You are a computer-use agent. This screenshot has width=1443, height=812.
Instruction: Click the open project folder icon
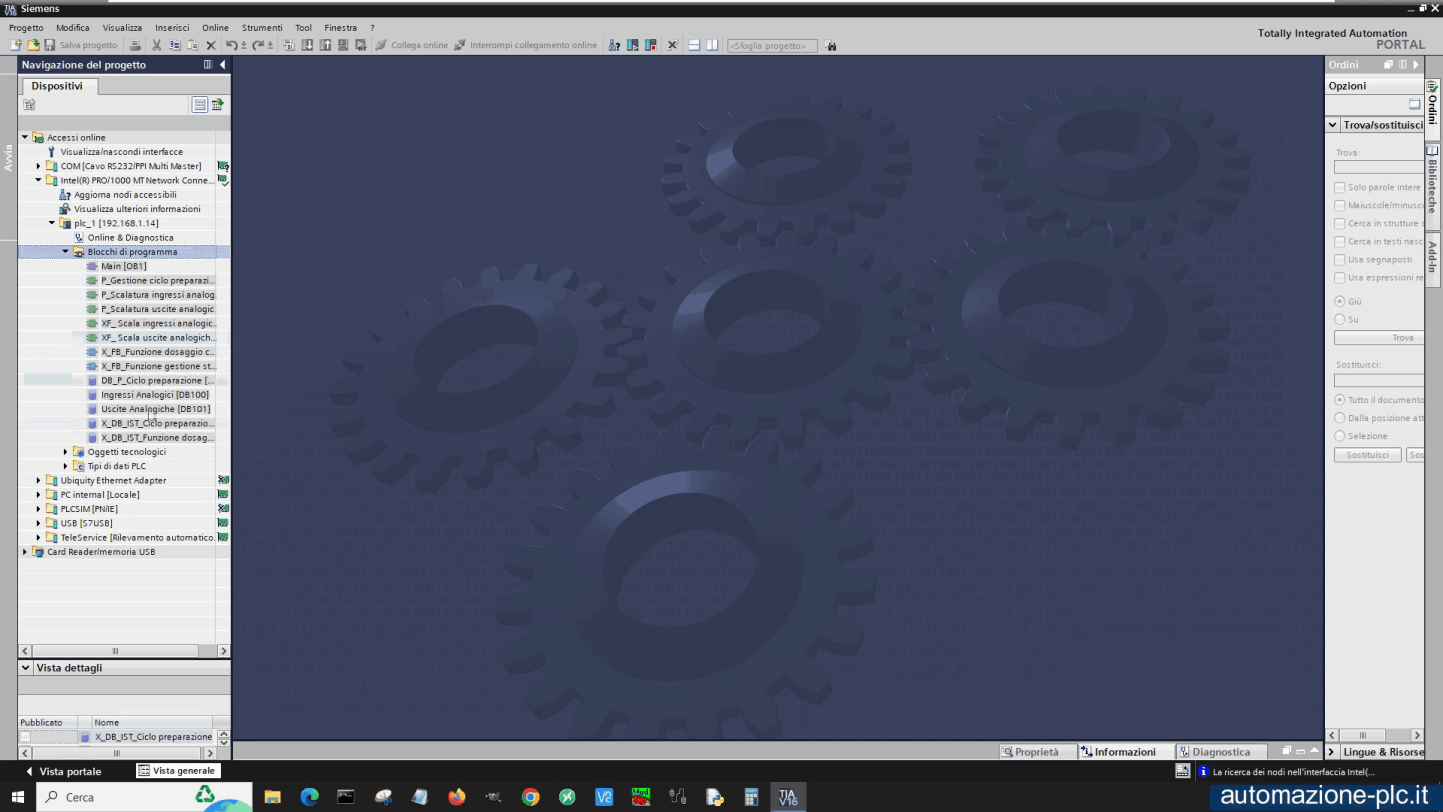click(33, 45)
